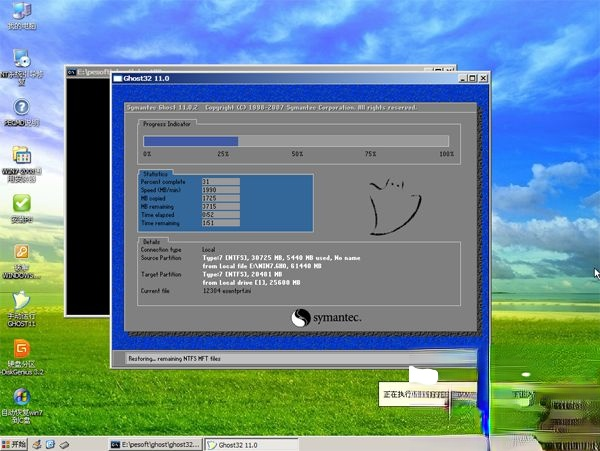Image resolution: width=600 pixels, height=451 pixels.
Task: Click the Symantec logo
Action: pos(326,317)
